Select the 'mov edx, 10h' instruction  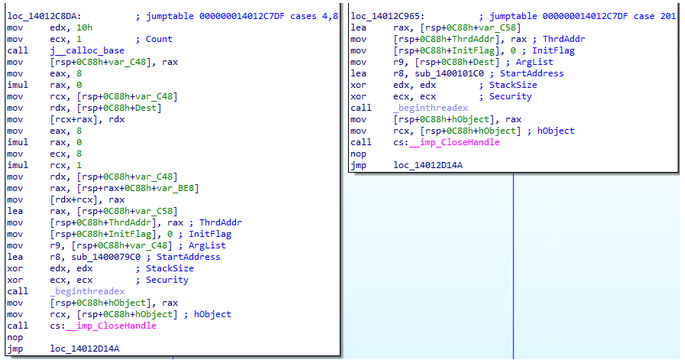point(50,28)
